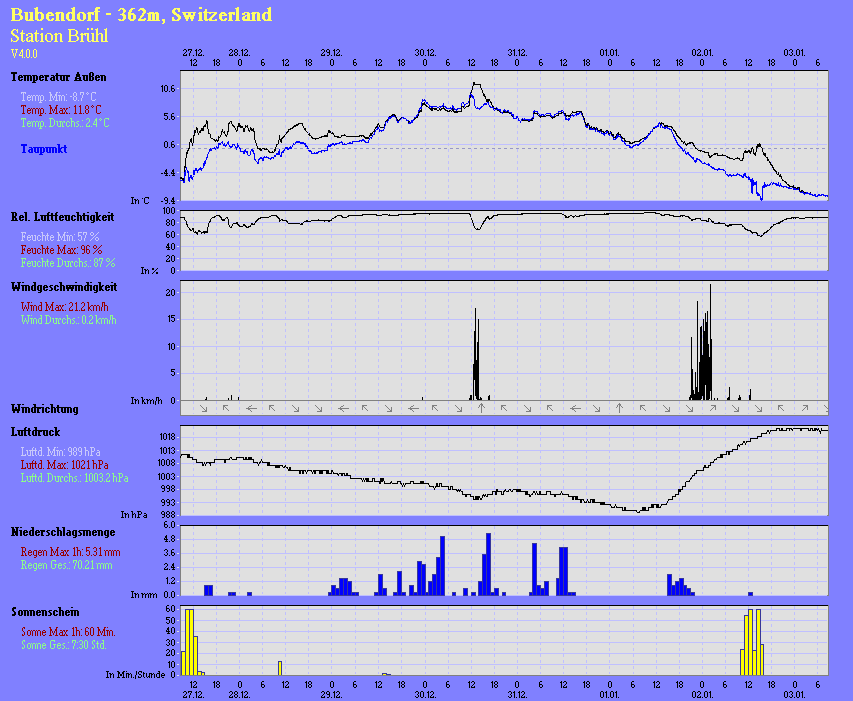This screenshot has height=701, width=853.
Task: Select the '6.0' rainfall axis value
Action: [170, 525]
